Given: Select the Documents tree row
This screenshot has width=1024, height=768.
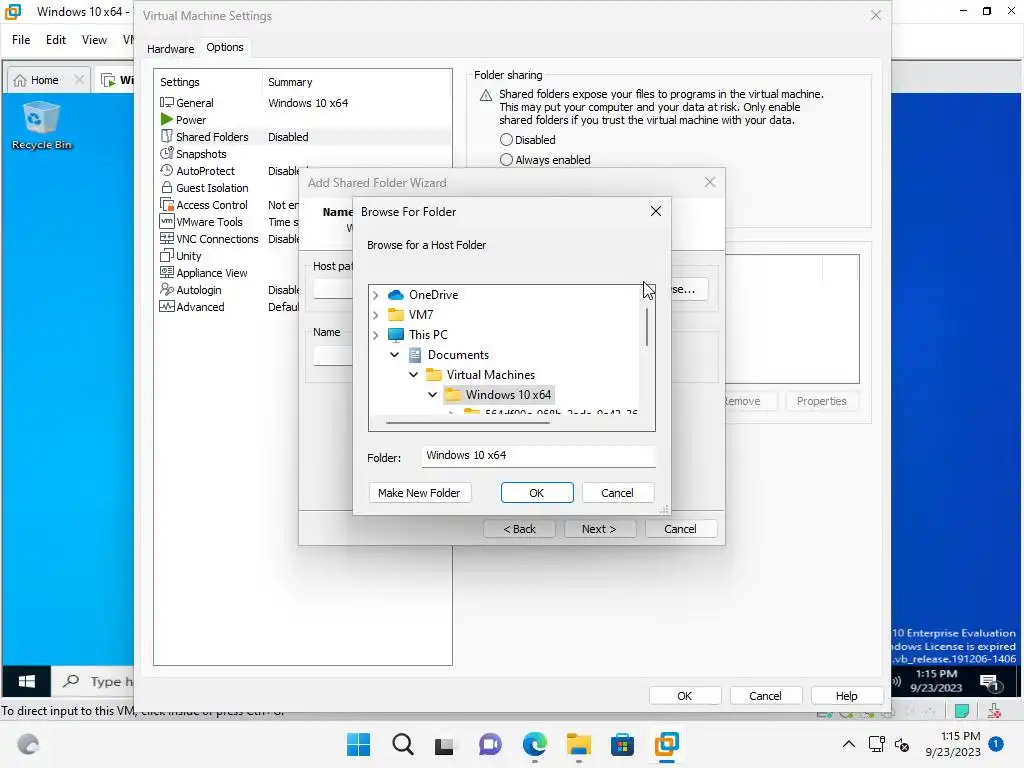Looking at the screenshot, I should [458, 355].
